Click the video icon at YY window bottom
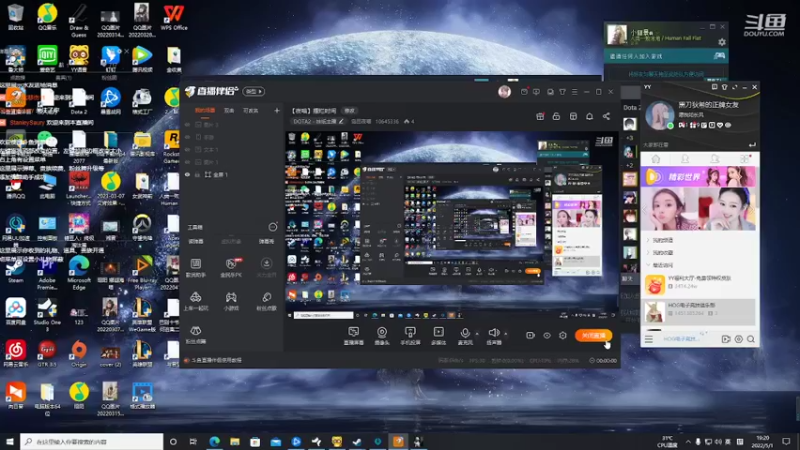This screenshot has width=800, height=450. pos(726,339)
